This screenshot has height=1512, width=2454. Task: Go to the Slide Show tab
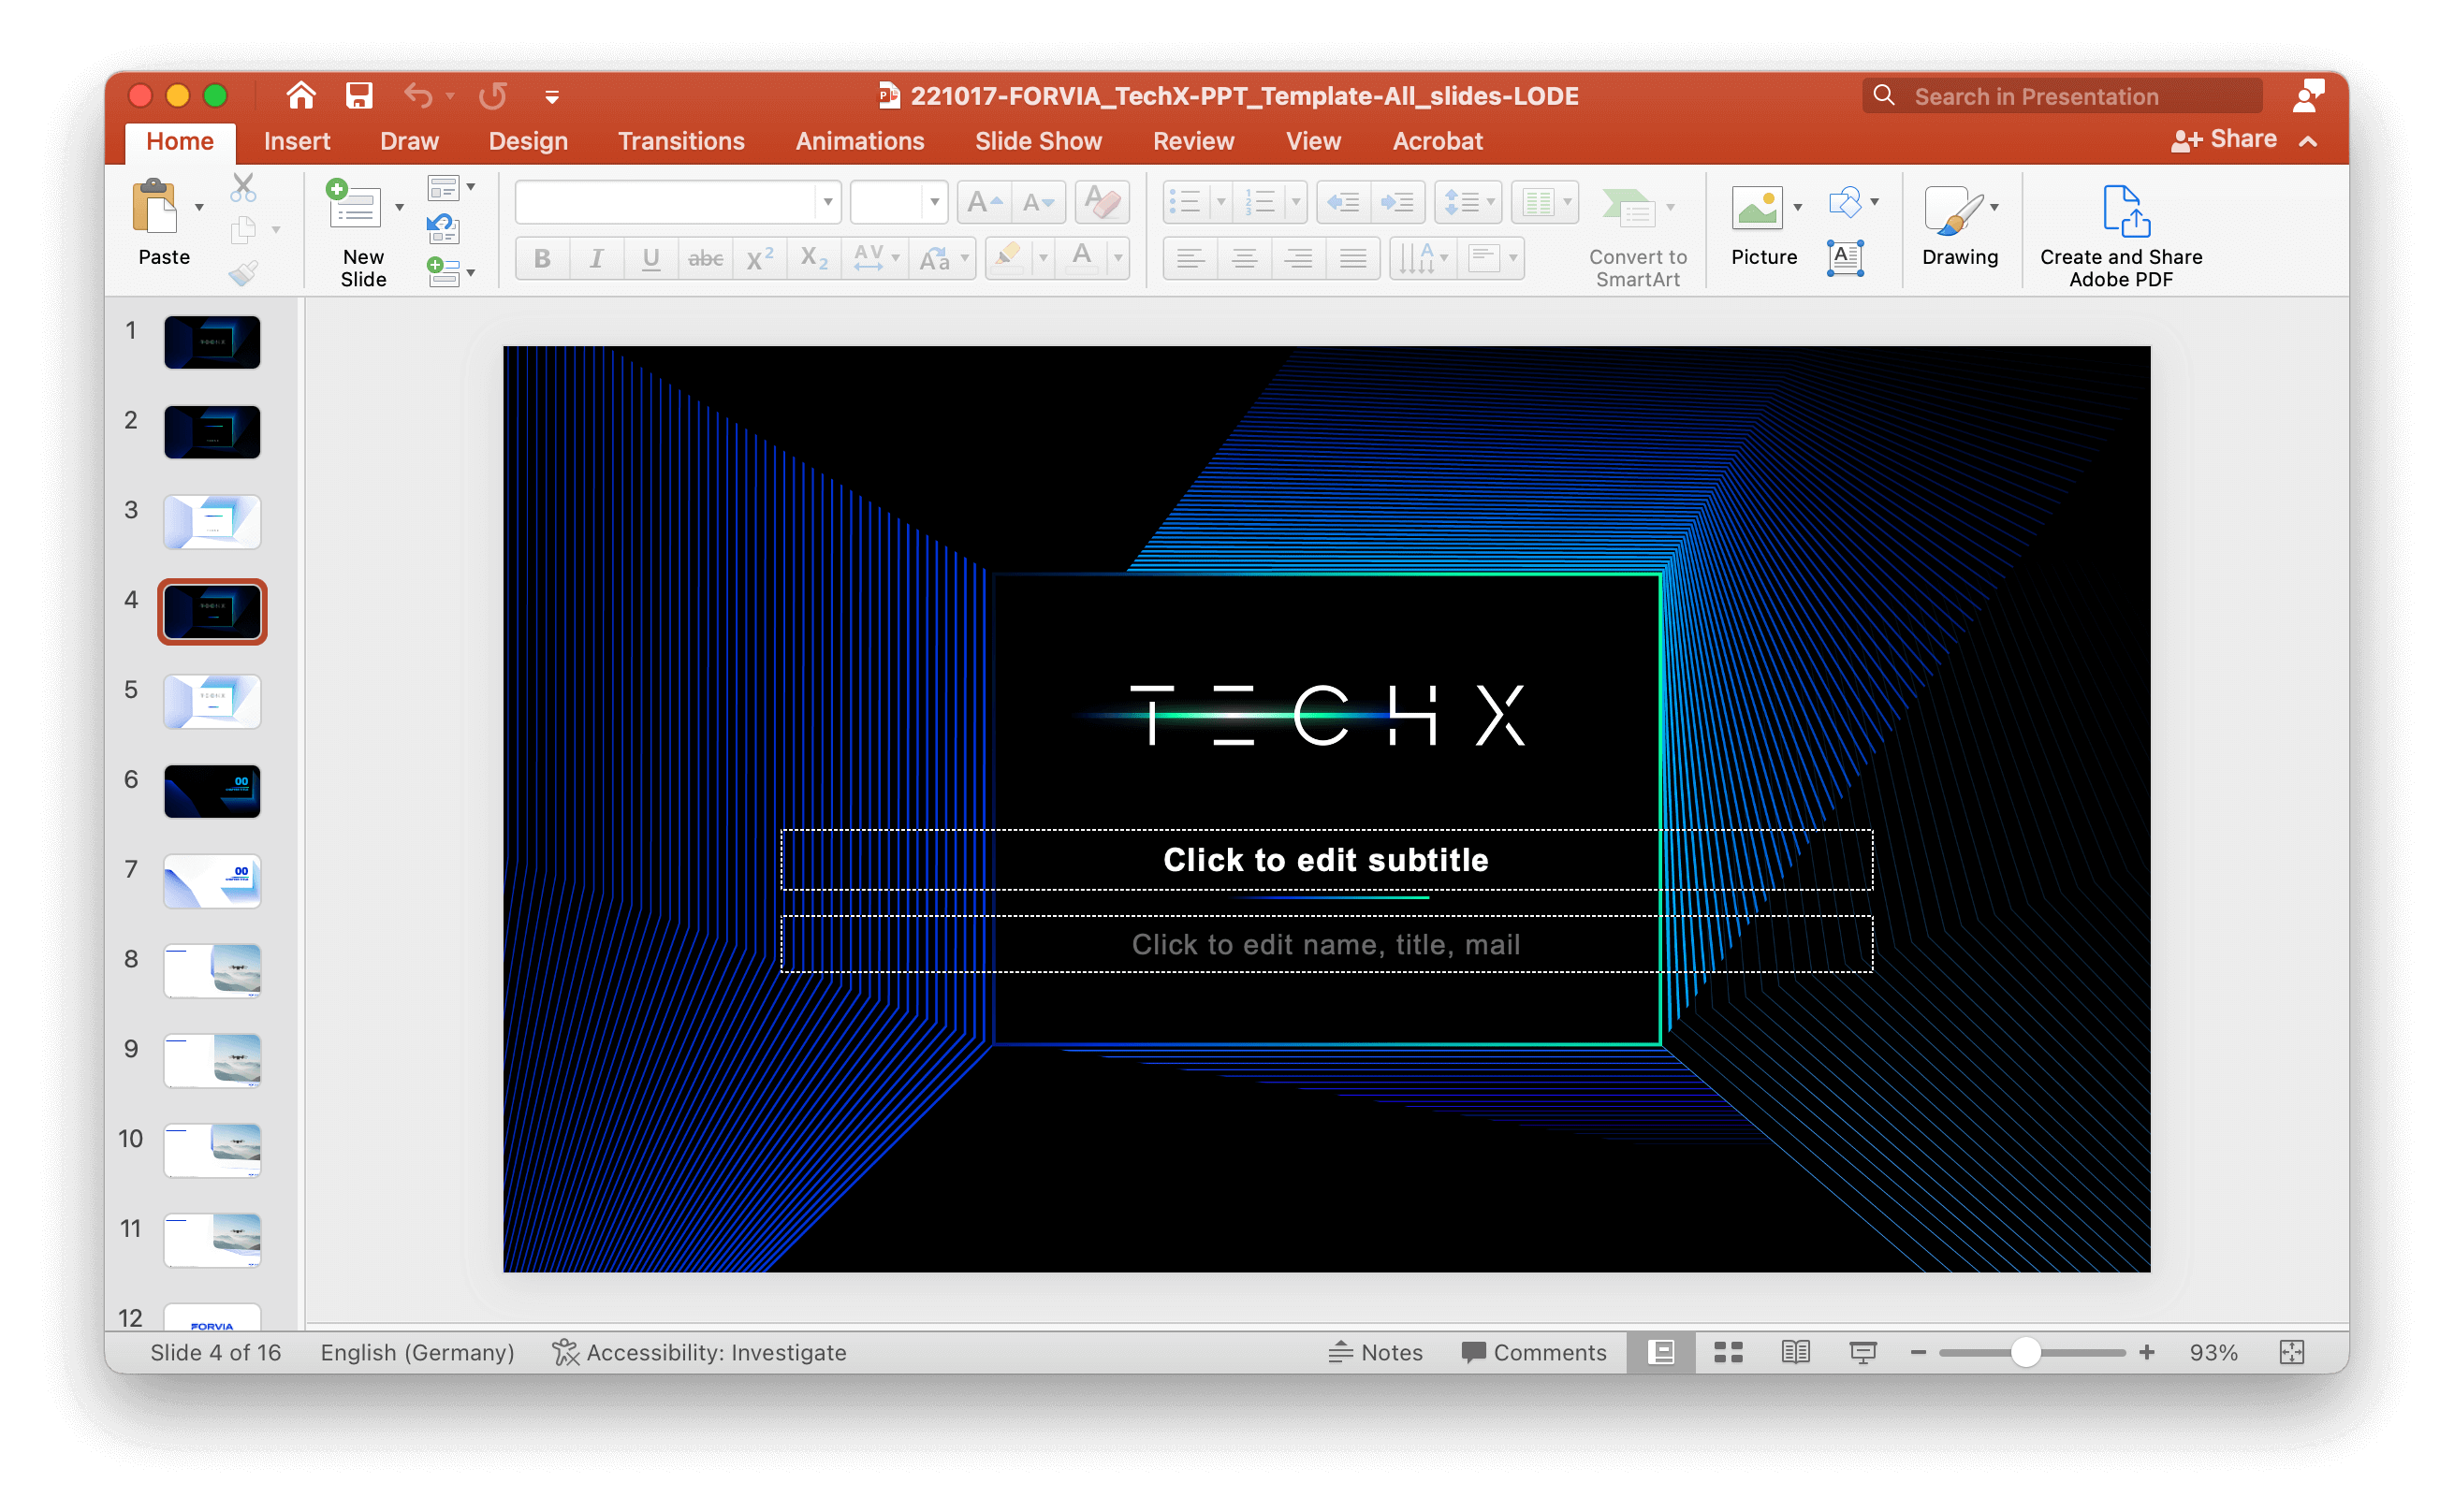coord(1038,141)
